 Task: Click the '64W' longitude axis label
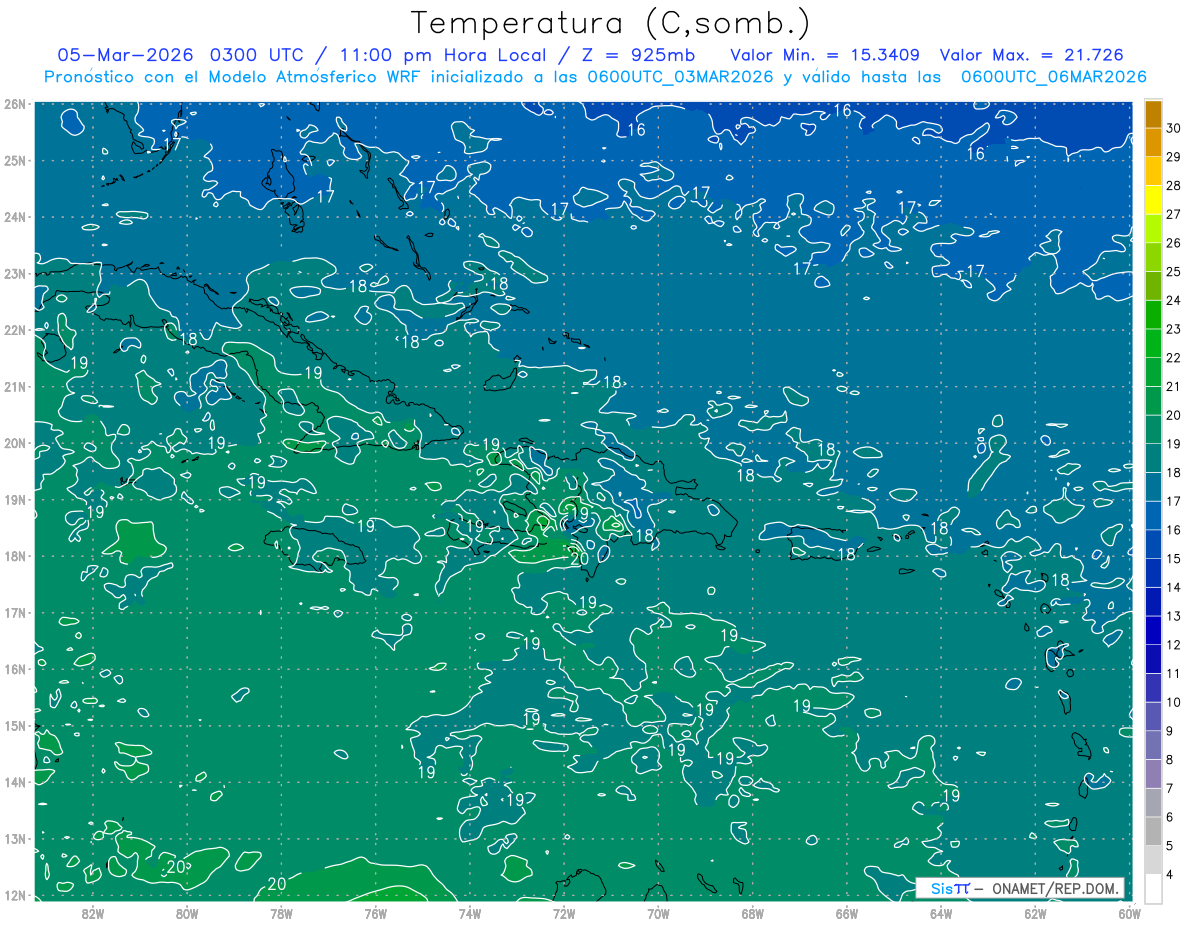click(940, 913)
